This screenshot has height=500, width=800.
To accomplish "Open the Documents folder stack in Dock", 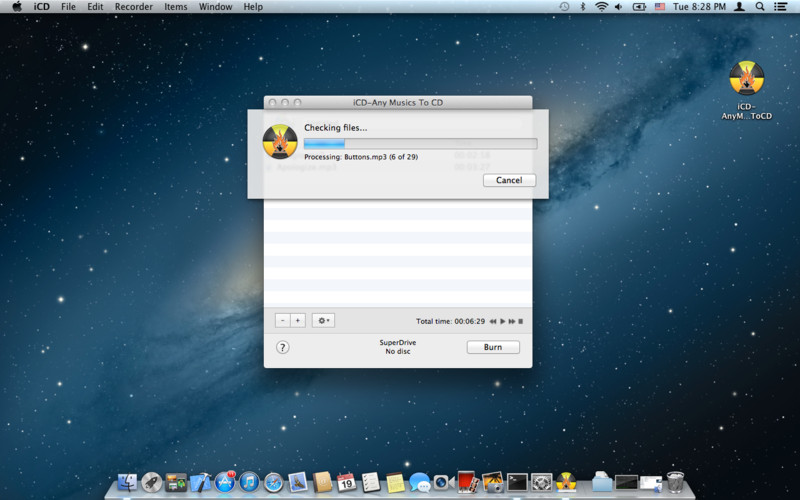I will pos(602,482).
